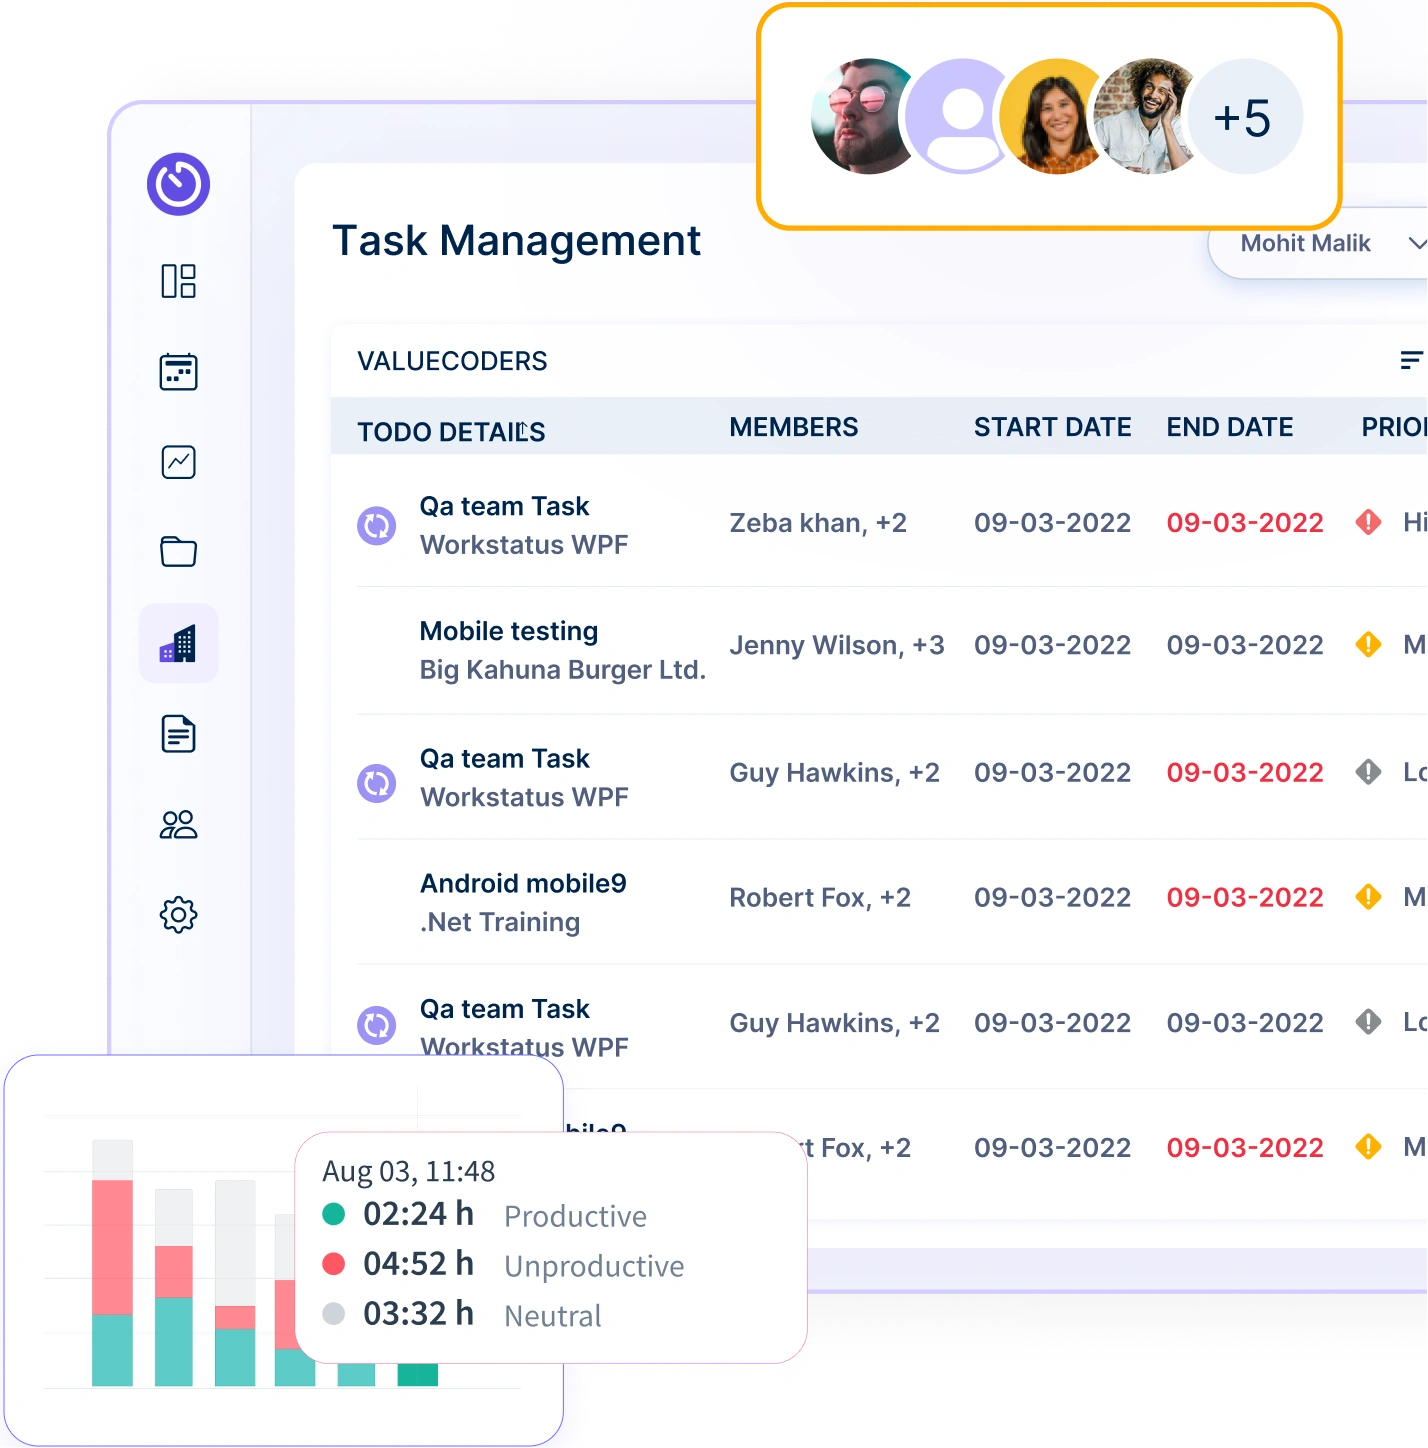Click the red high priority diamond icon
The image size is (1428, 1448).
click(x=1368, y=522)
